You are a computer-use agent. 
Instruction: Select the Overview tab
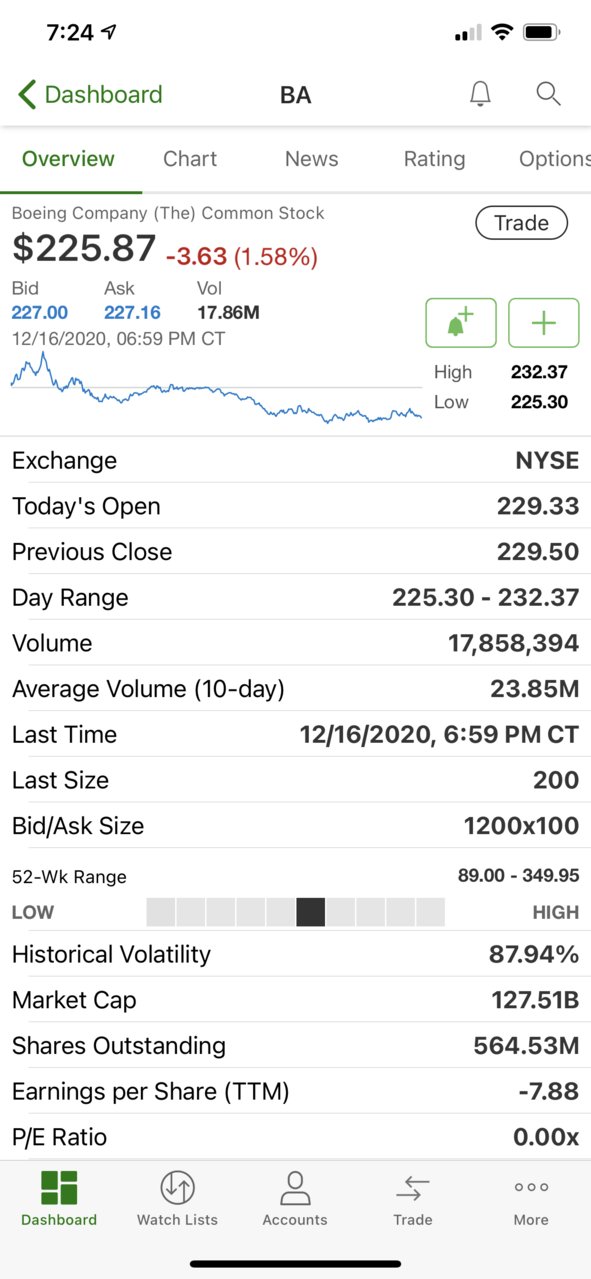pos(68,159)
